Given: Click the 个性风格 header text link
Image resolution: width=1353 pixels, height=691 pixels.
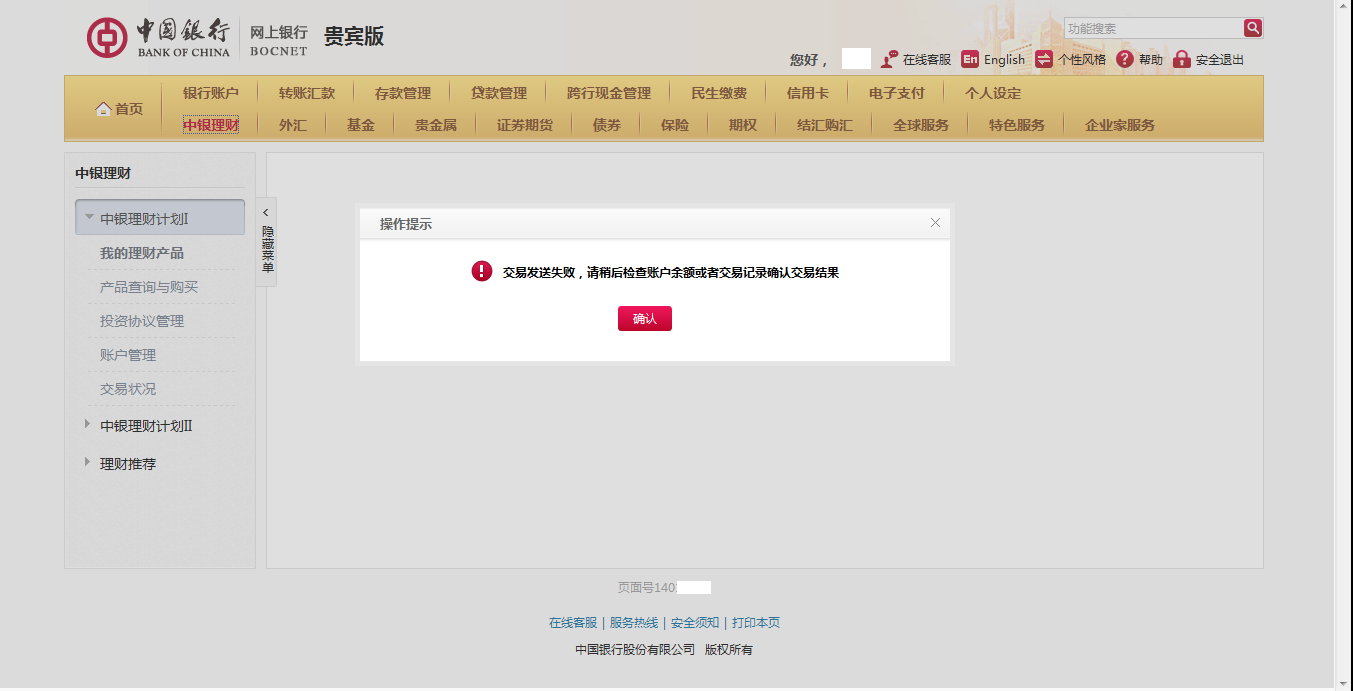Looking at the screenshot, I should (1082, 60).
